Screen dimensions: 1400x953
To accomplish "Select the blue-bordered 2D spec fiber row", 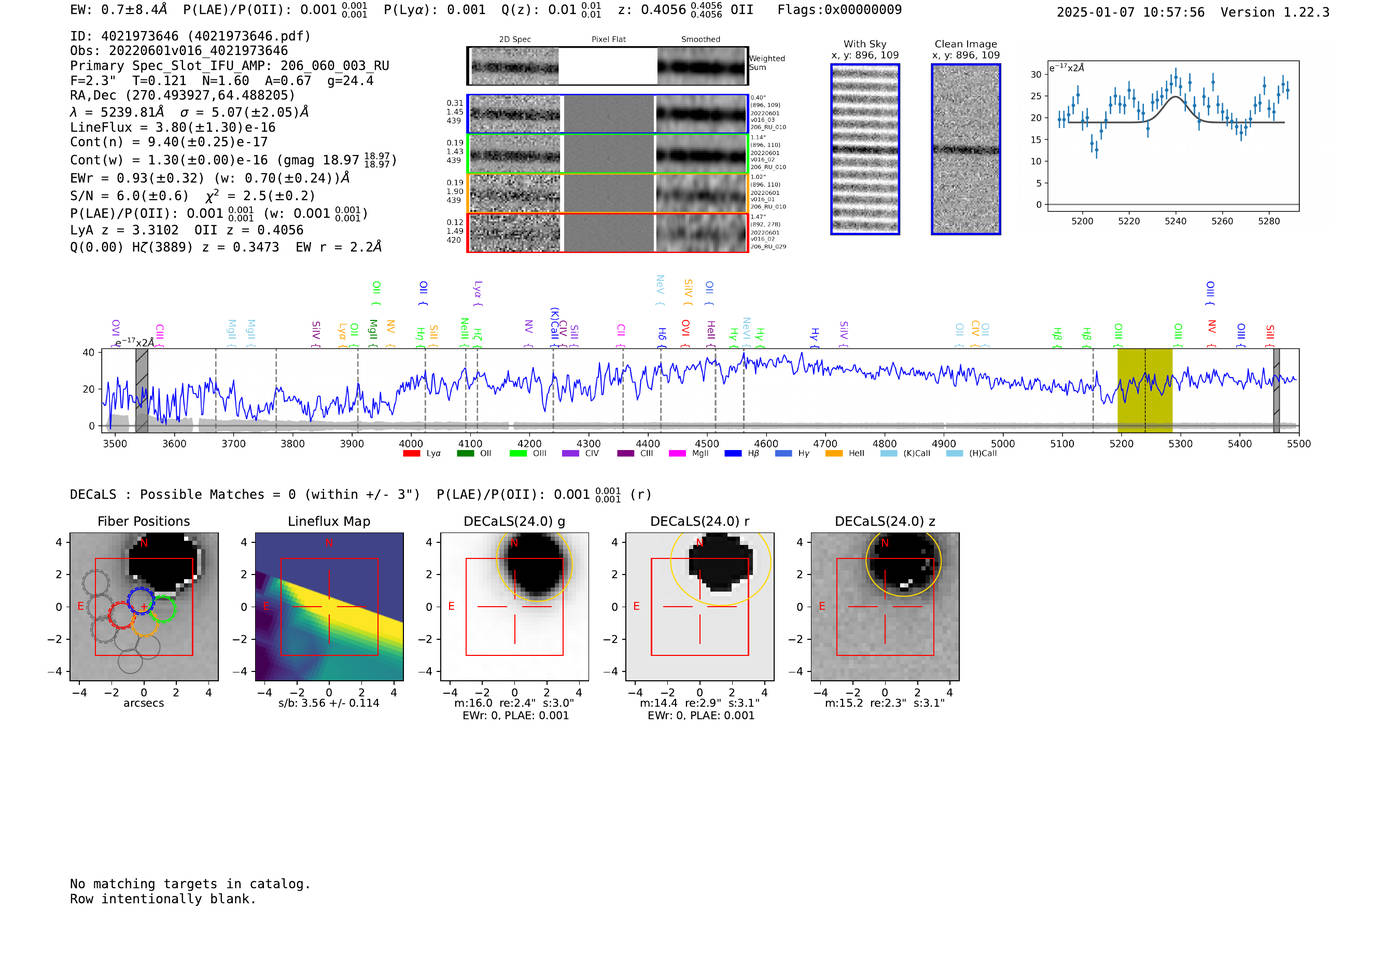I will click(x=608, y=115).
